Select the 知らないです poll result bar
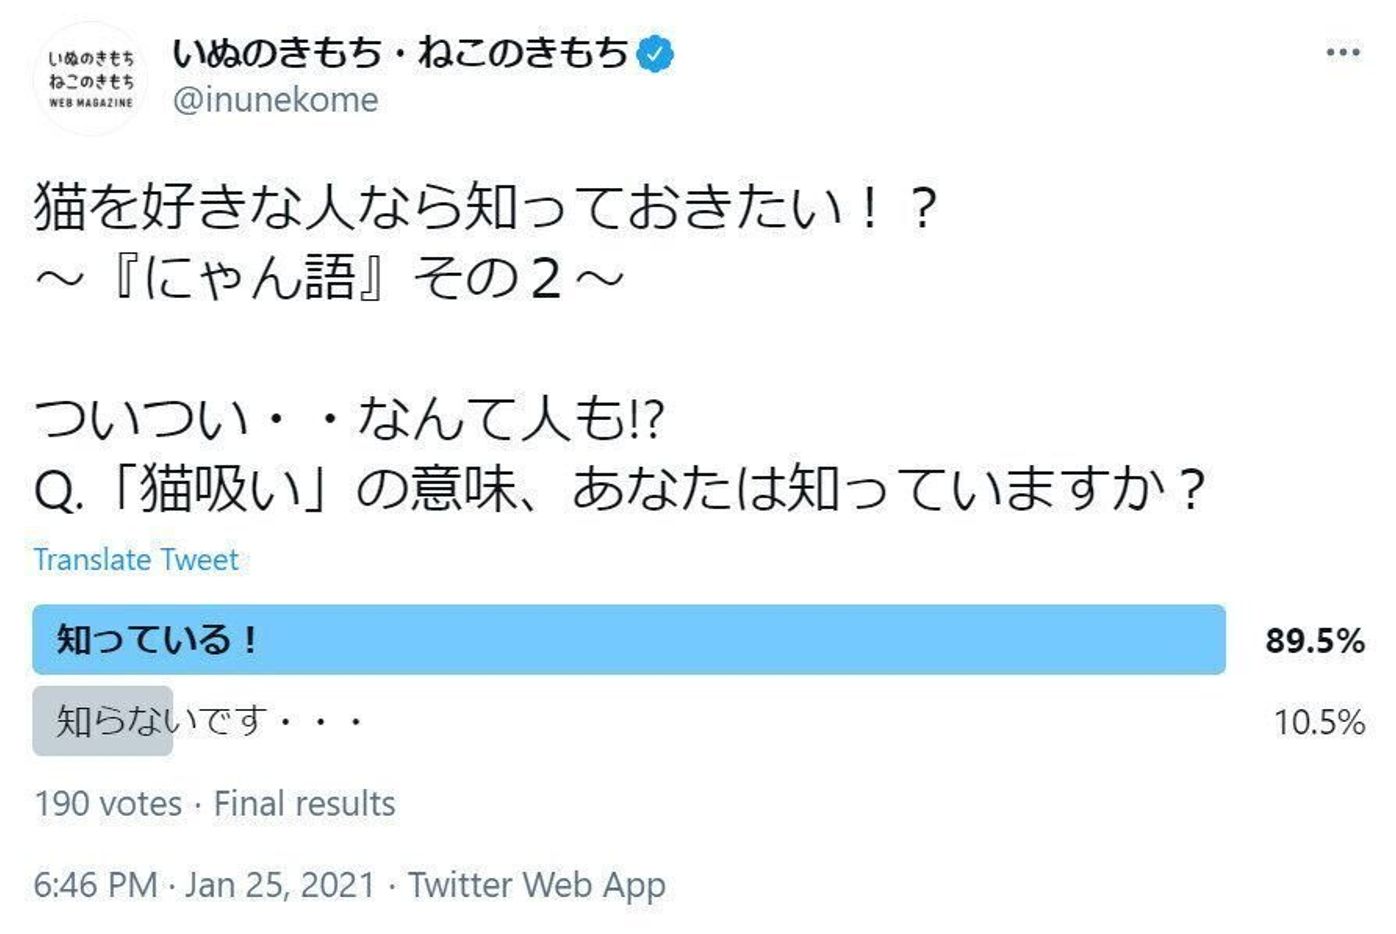1396x934 pixels. pyautogui.click(x=102, y=721)
